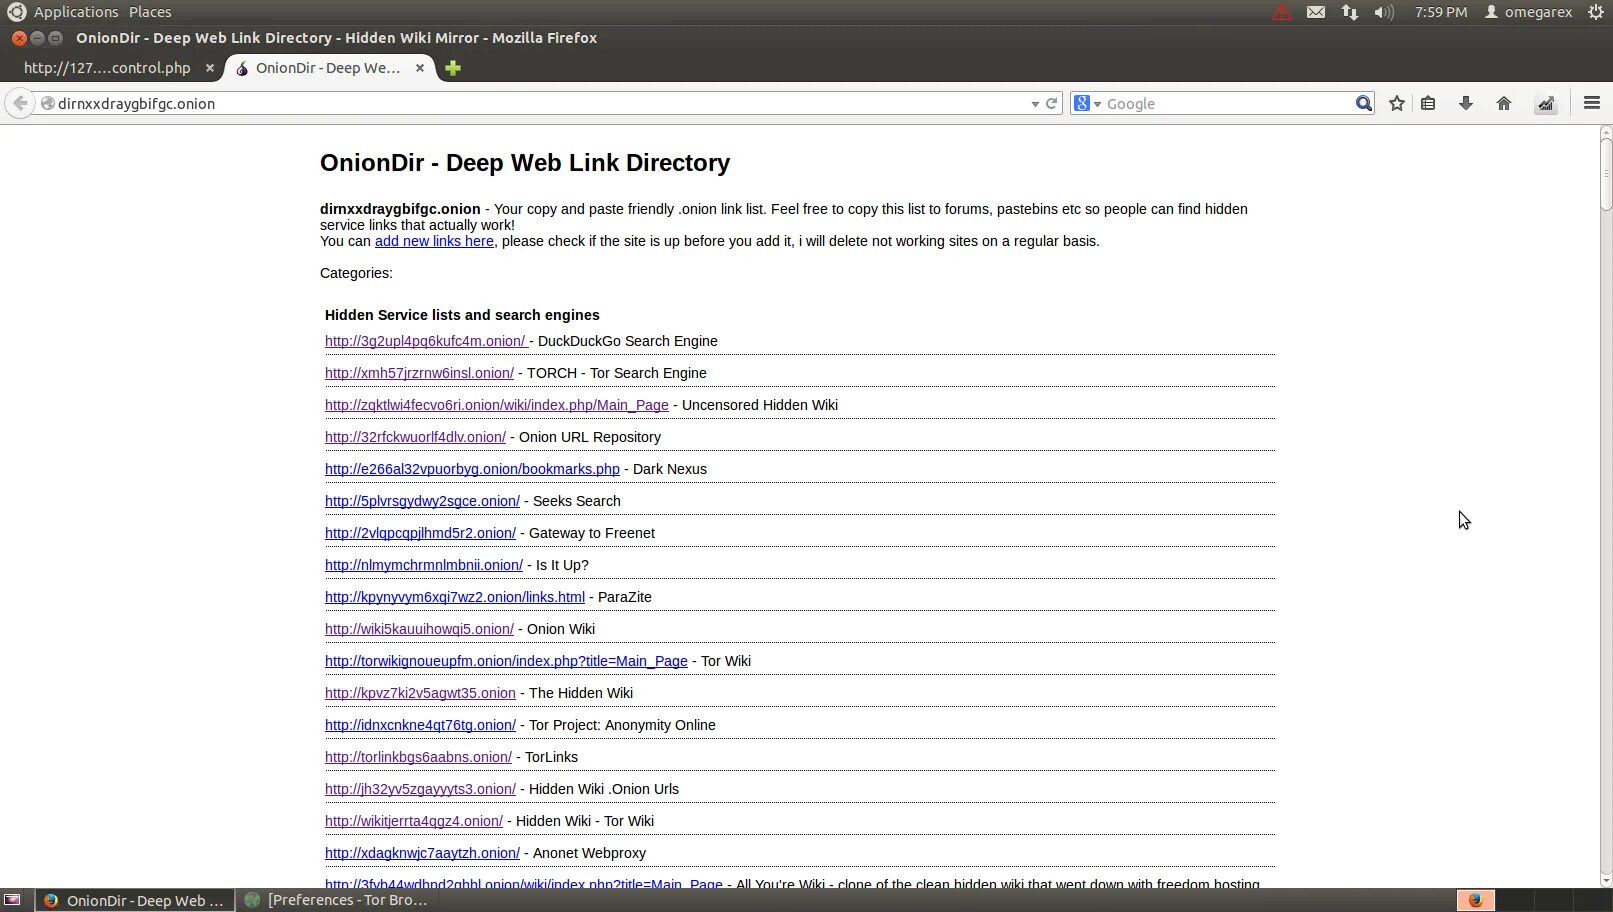Open the network connection indicator
The height and width of the screenshot is (912, 1613).
(x=1350, y=12)
